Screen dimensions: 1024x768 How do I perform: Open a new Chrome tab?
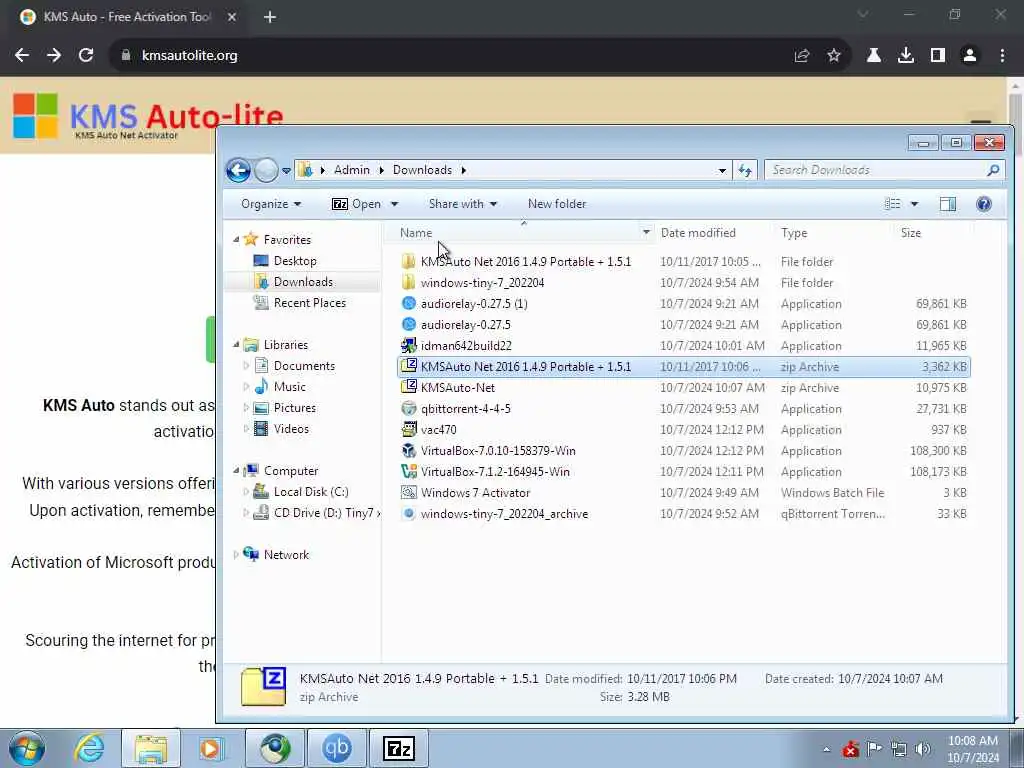(270, 17)
